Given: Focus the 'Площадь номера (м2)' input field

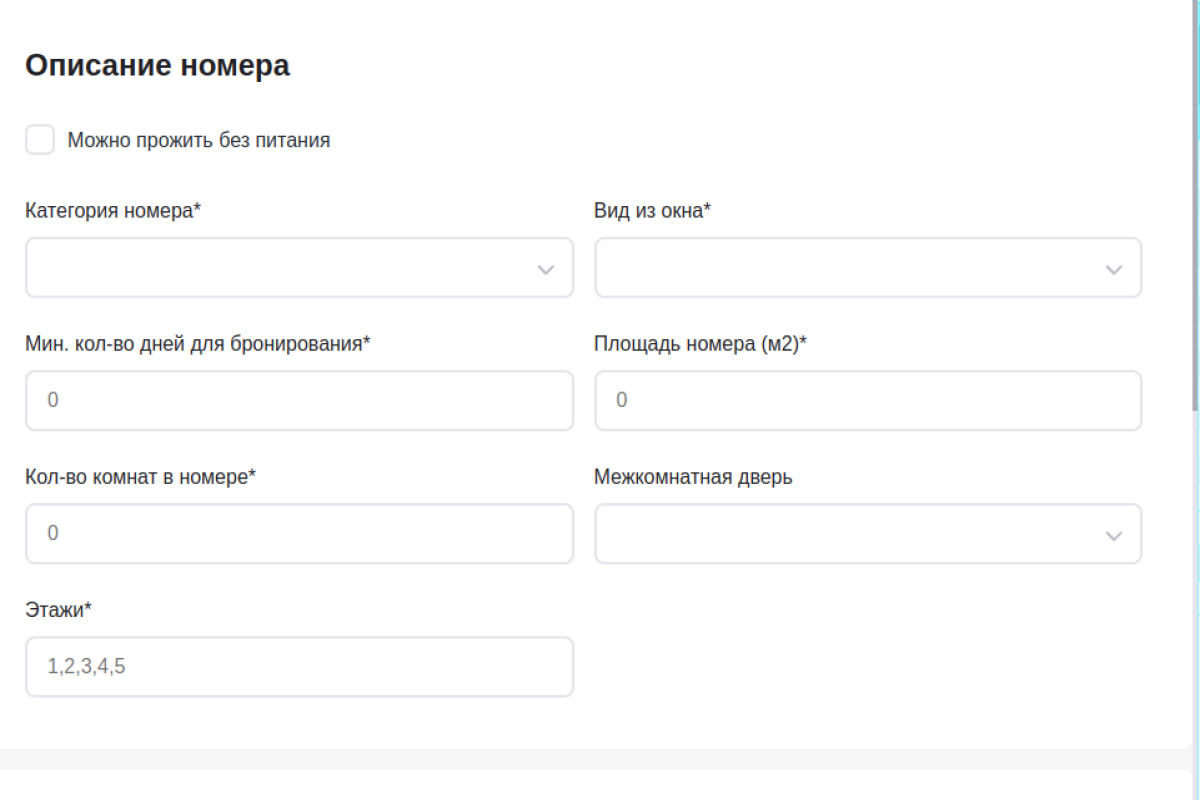Looking at the screenshot, I should tap(868, 401).
